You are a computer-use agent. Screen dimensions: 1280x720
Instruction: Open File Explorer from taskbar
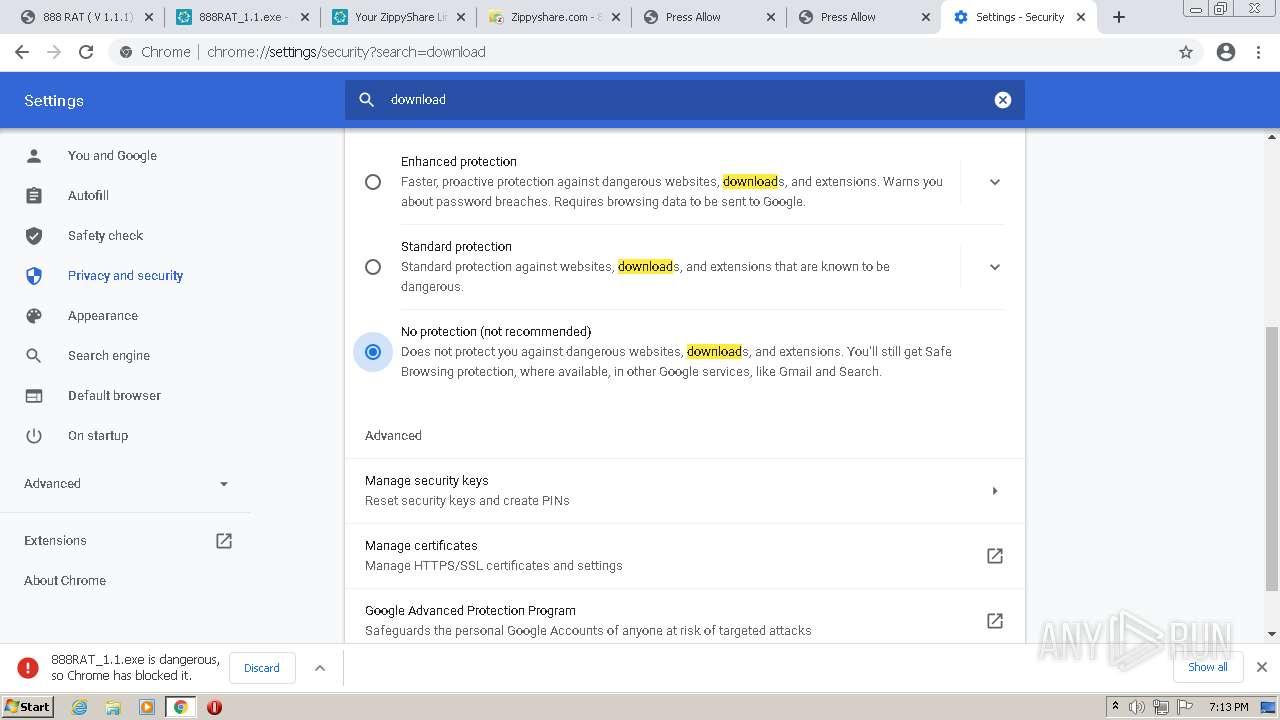tap(113, 707)
